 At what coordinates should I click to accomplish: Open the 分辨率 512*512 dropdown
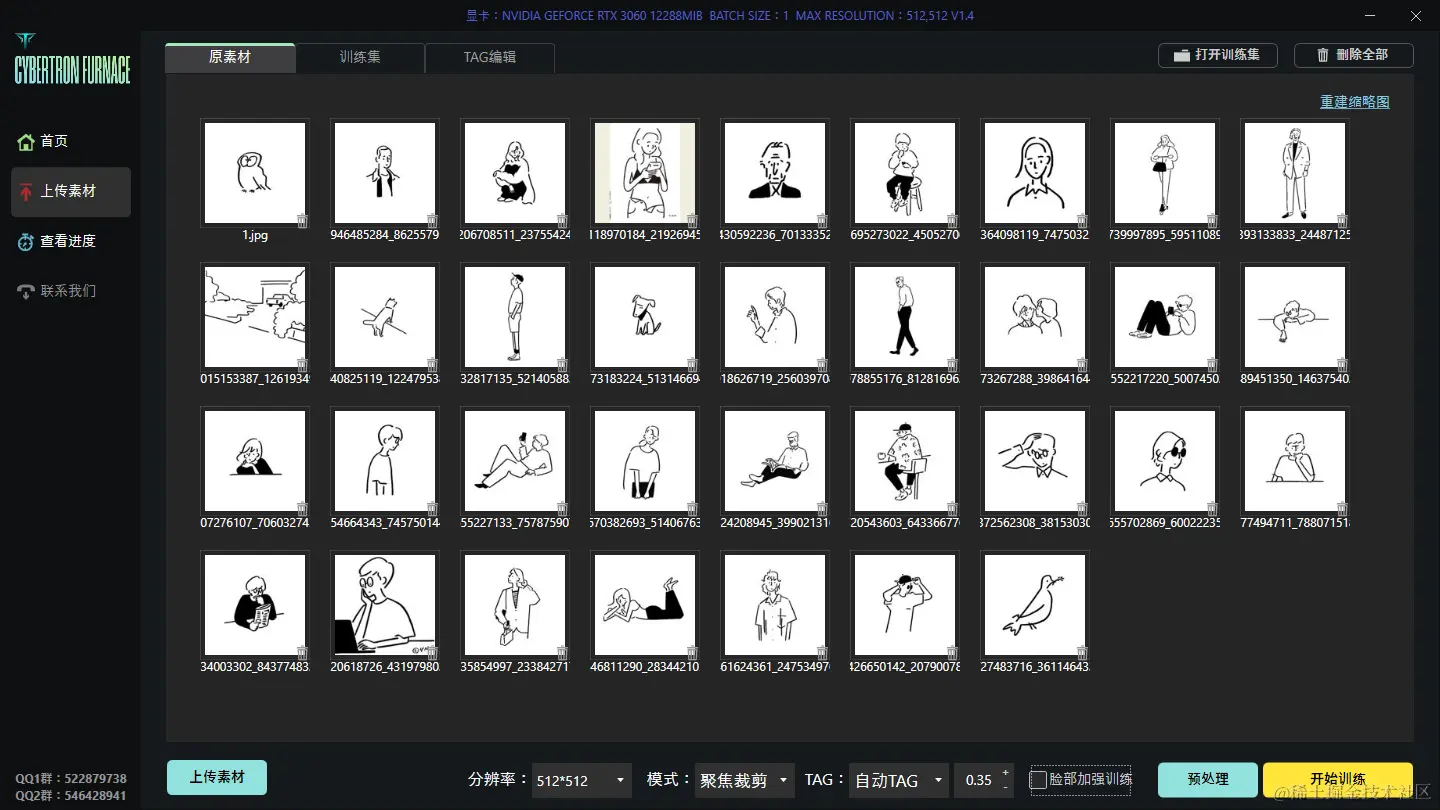coord(581,780)
